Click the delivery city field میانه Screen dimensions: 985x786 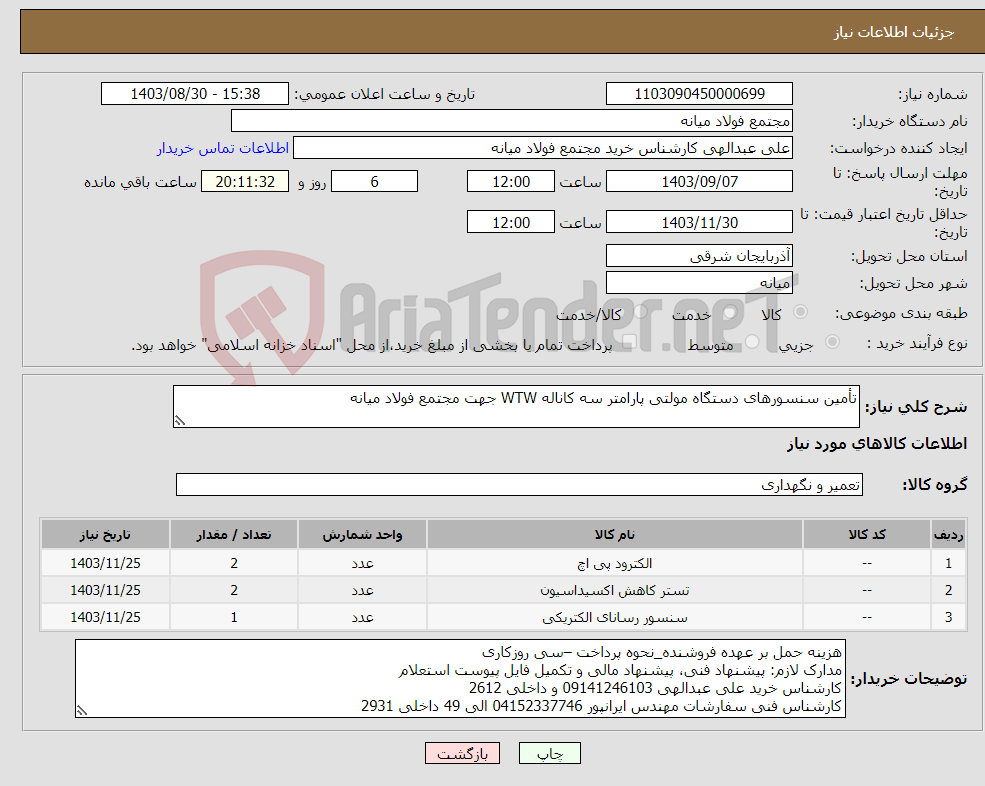coord(699,283)
